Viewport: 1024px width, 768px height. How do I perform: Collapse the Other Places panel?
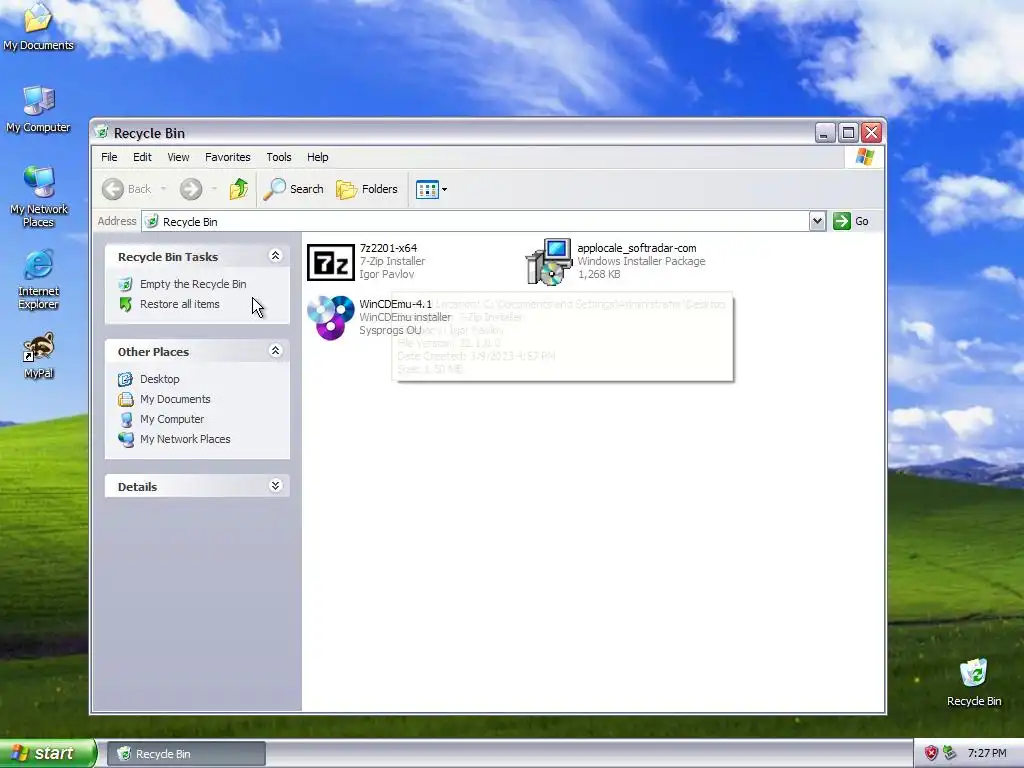276,351
